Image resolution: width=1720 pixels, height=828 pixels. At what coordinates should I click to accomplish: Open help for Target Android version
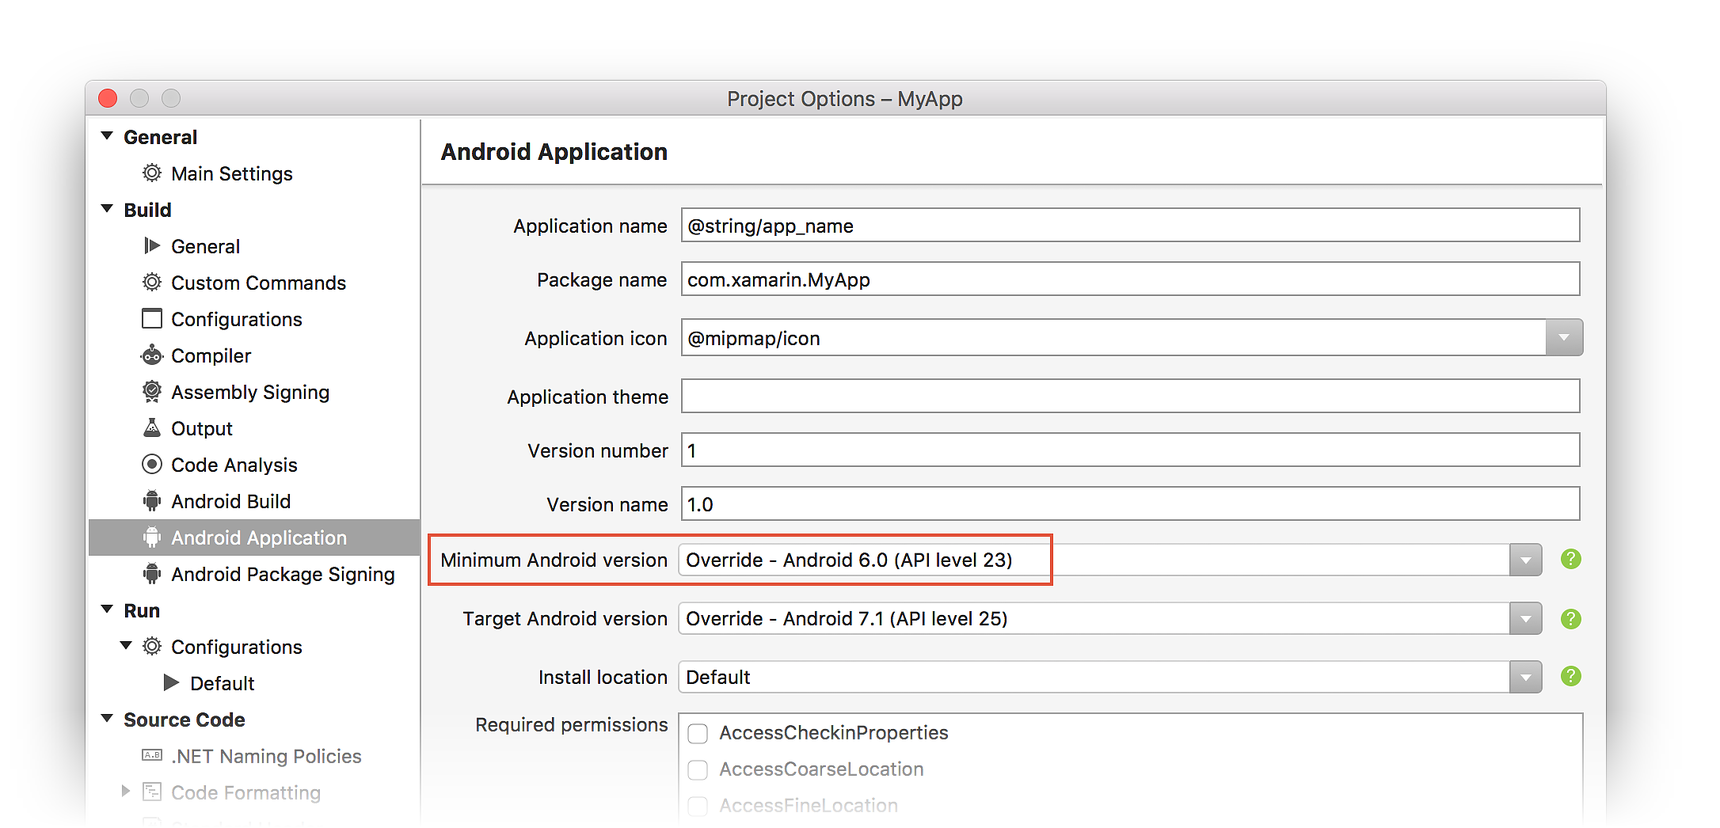tap(1571, 619)
